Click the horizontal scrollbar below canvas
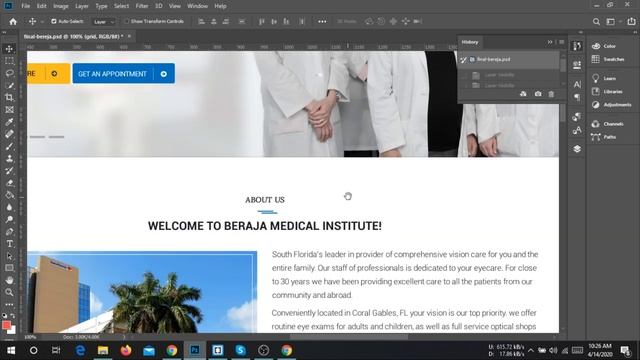The height and width of the screenshot is (360, 640). point(348,337)
